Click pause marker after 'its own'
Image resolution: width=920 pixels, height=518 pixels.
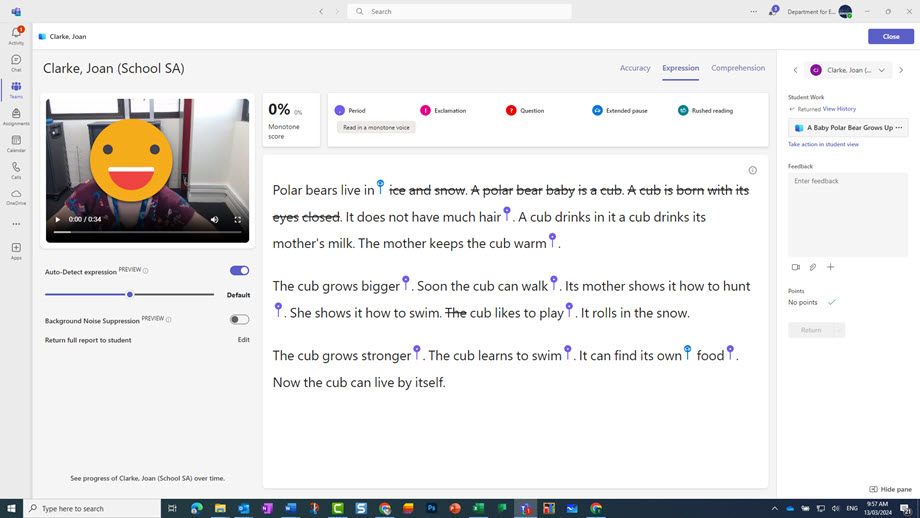688,352
